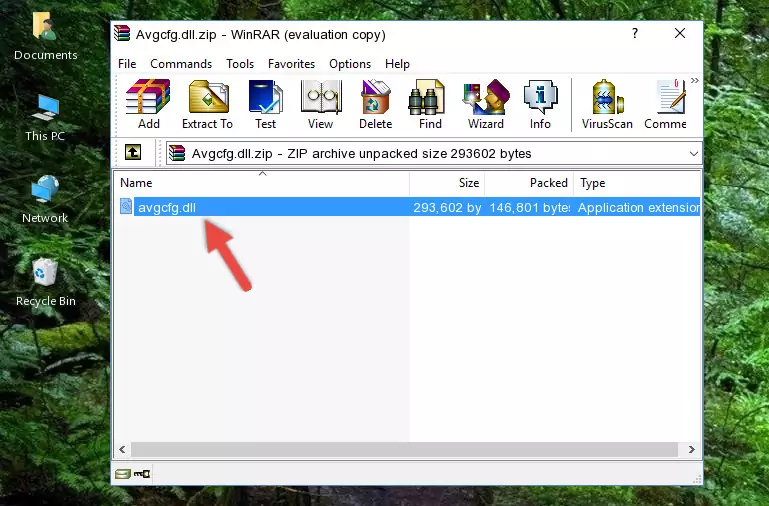Click the horizontal scrollbar right arrow
Image resolution: width=769 pixels, height=506 pixels.
692,449
